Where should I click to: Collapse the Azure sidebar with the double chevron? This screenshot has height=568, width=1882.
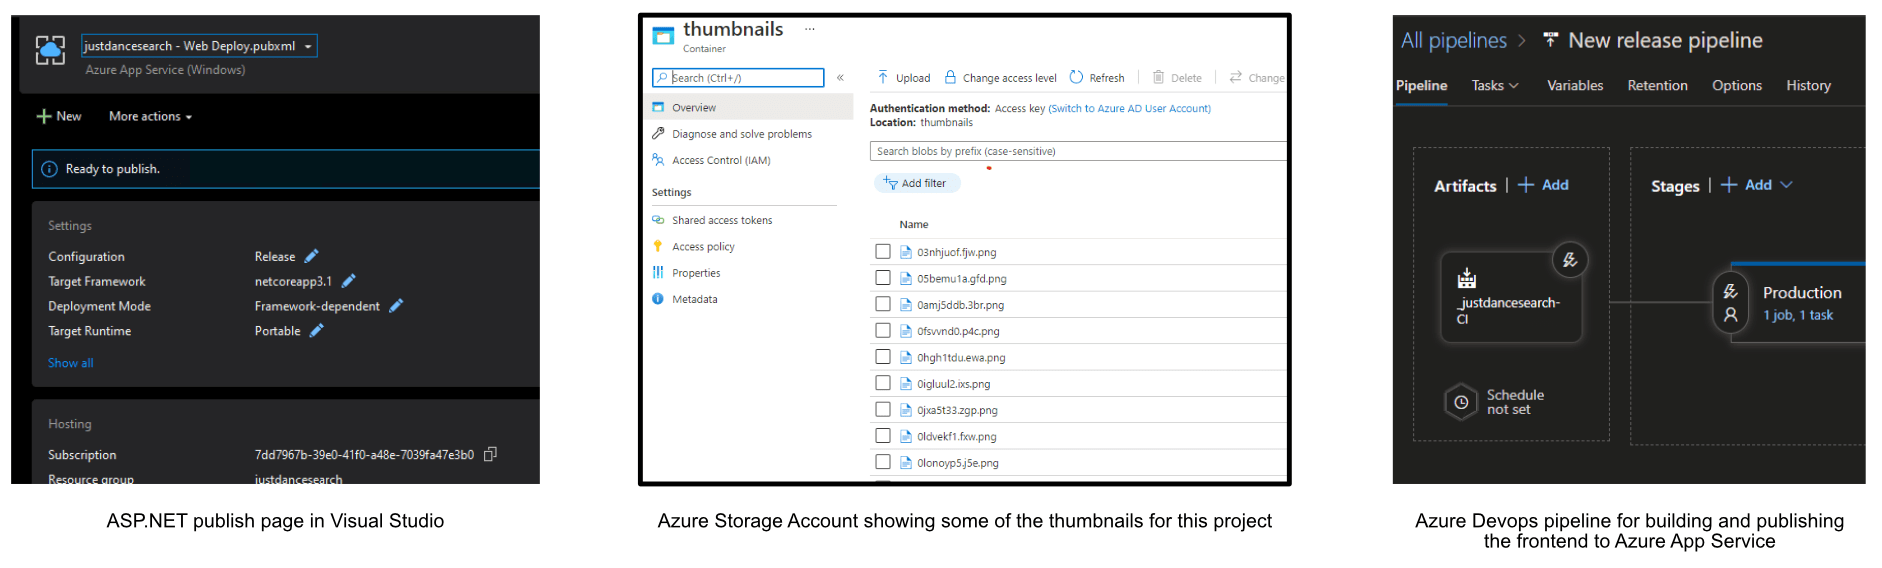pos(840,77)
